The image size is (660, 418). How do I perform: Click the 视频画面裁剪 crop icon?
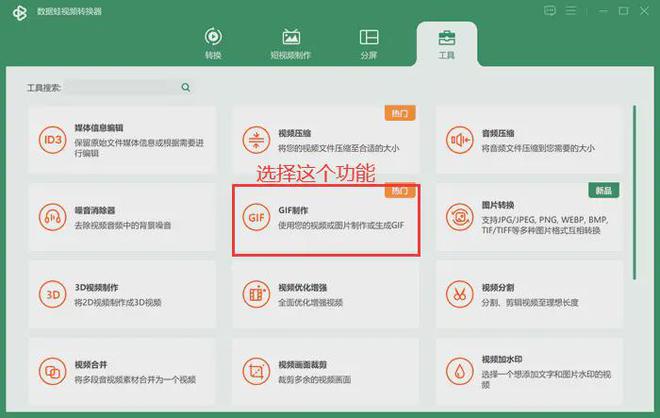[x=256, y=372]
